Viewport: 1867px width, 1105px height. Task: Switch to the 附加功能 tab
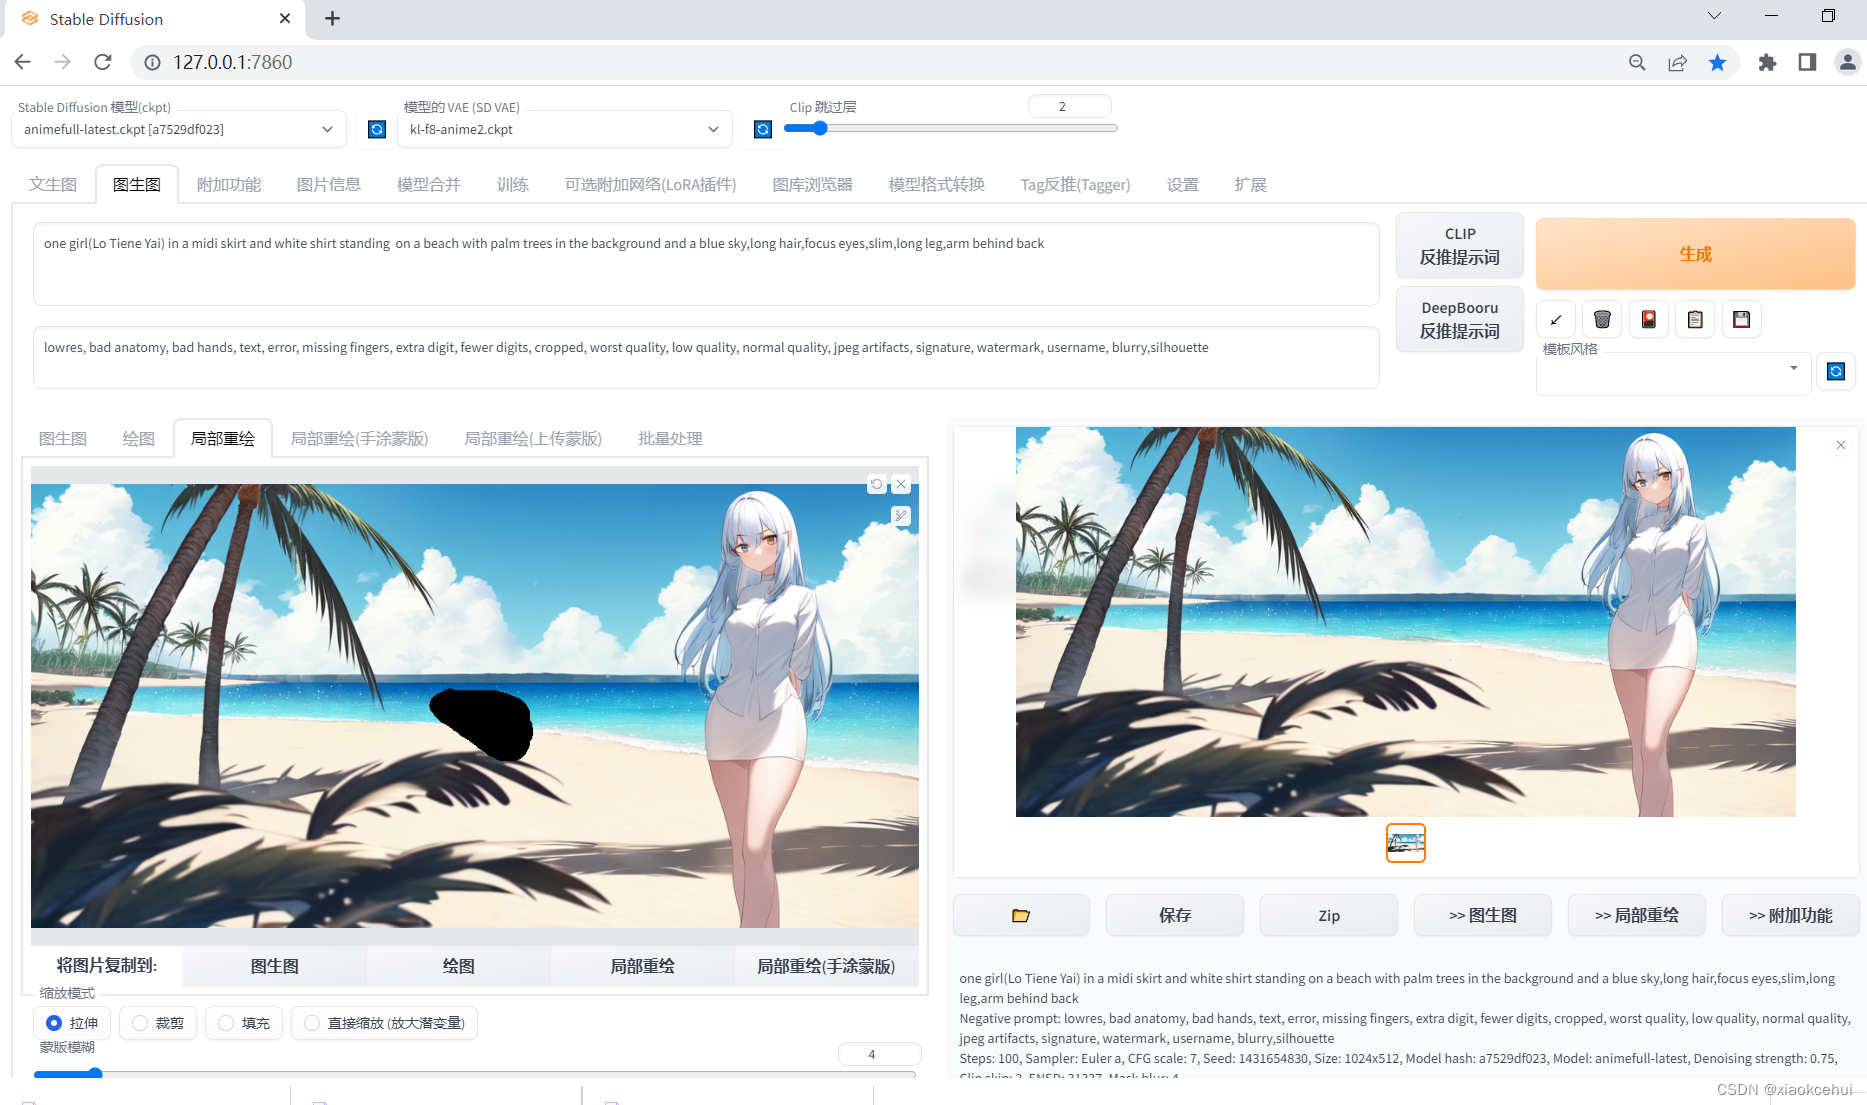point(229,184)
